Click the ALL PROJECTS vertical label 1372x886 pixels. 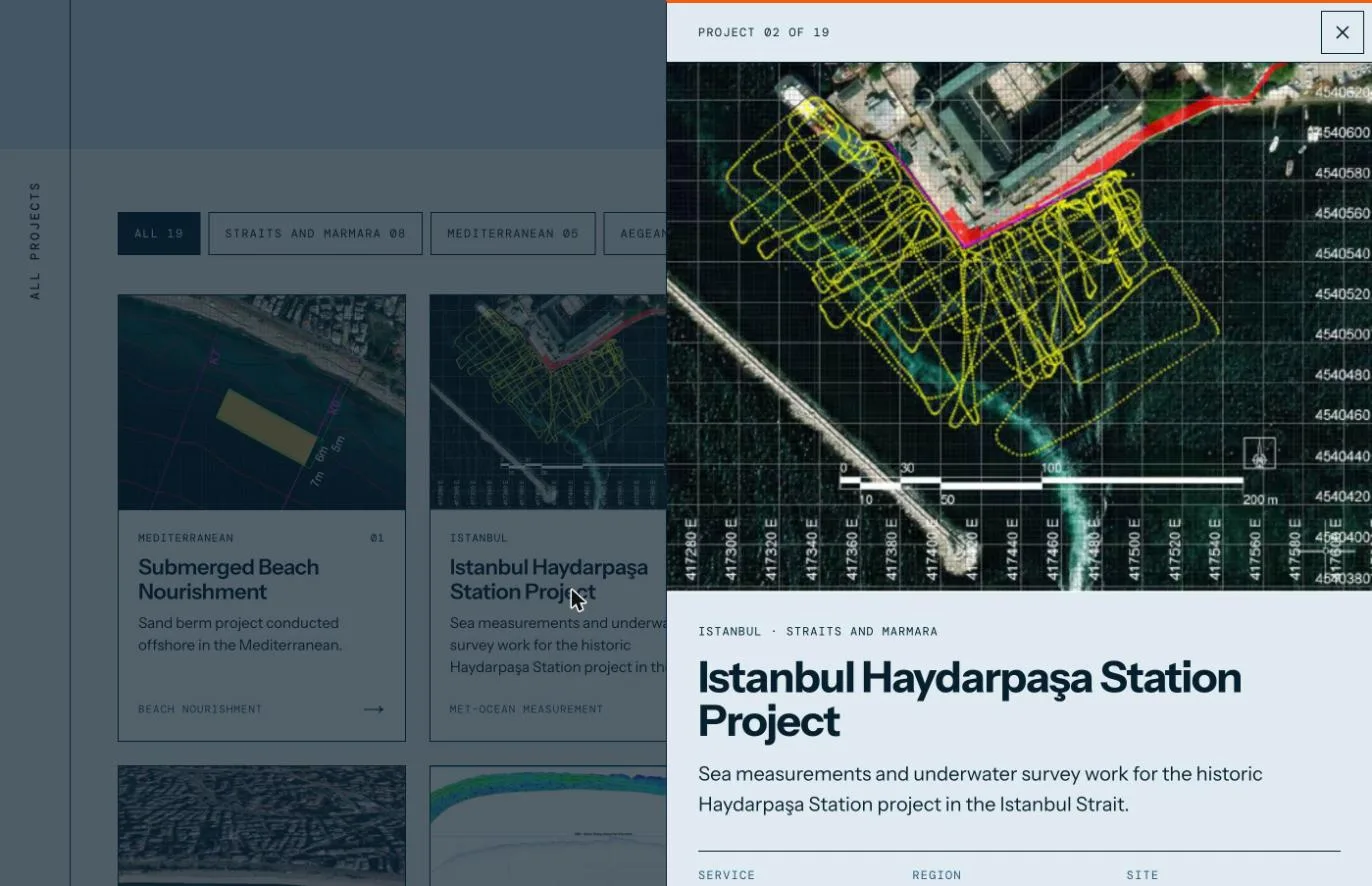(x=35, y=240)
